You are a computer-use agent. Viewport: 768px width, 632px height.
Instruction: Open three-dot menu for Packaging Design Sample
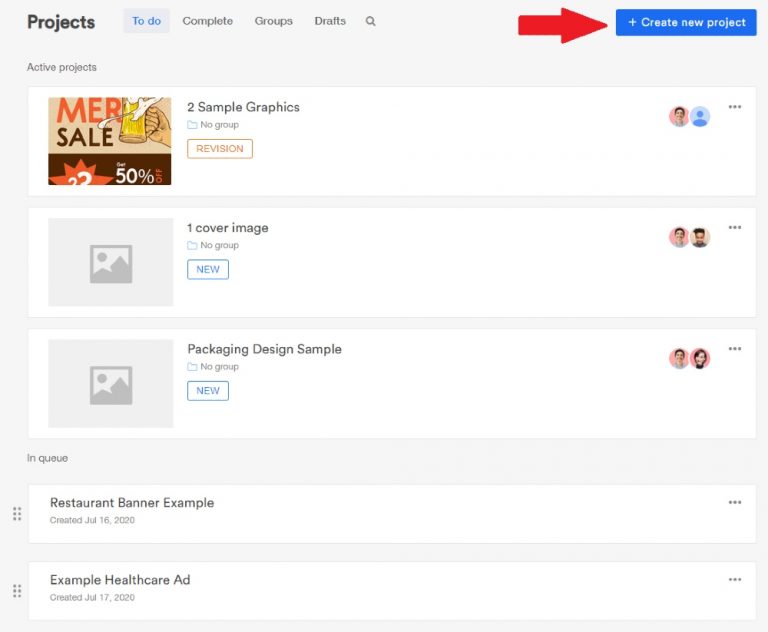click(735, 349)
